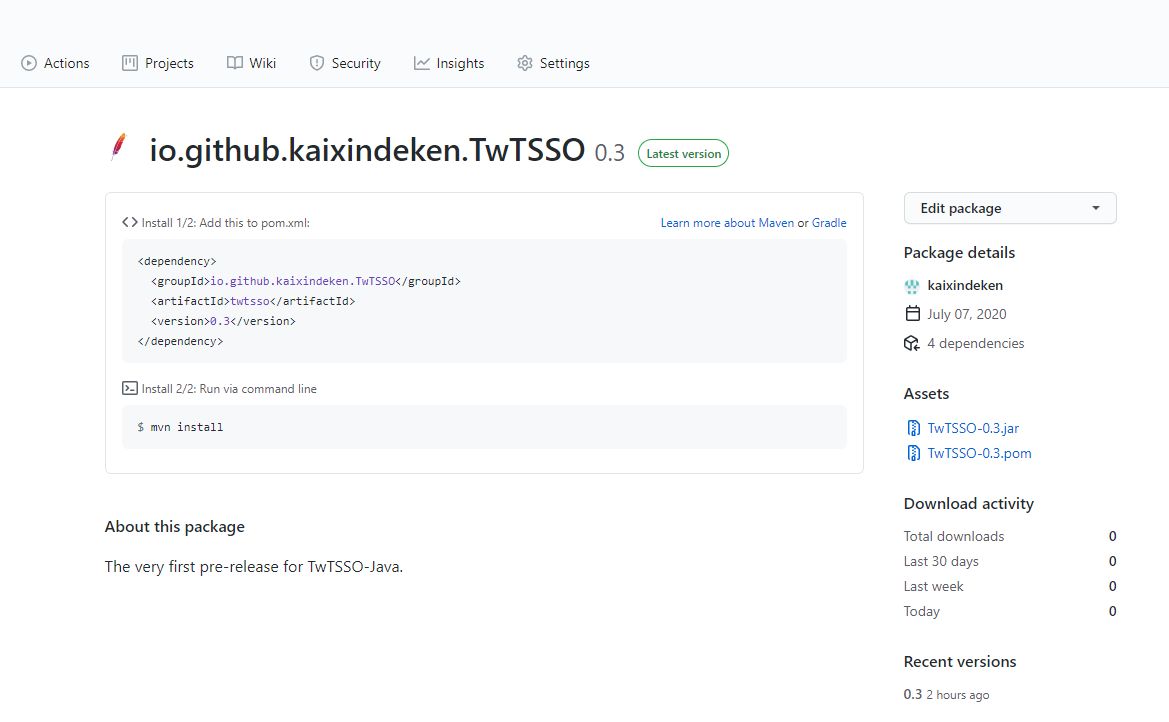Click the Projects board icon

tap(130, 63)
